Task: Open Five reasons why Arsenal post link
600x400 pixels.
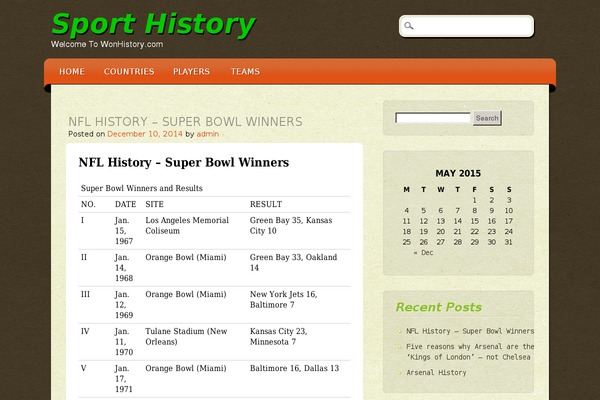Action: click(x=470, y=352)
